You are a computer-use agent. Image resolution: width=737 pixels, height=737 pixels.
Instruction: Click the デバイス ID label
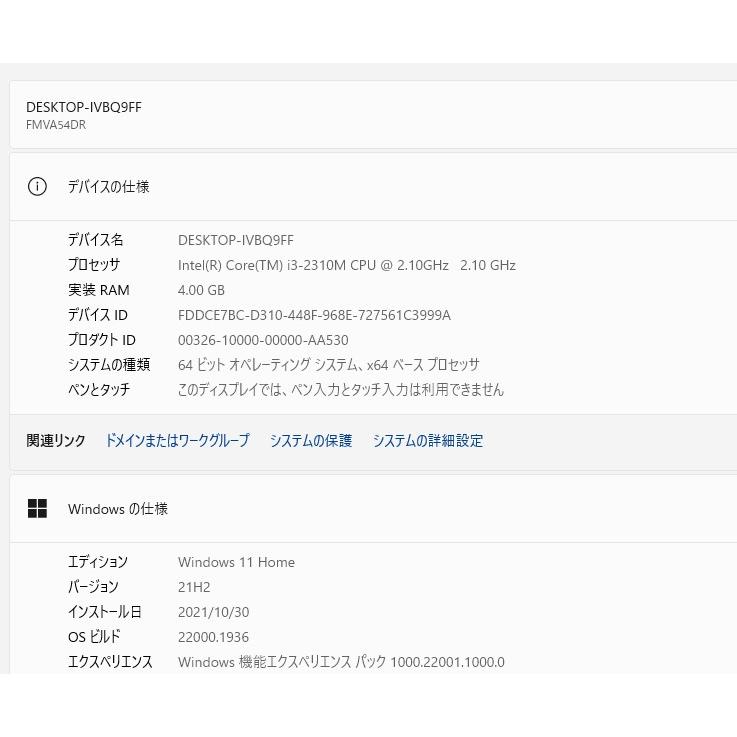point(98,315)
